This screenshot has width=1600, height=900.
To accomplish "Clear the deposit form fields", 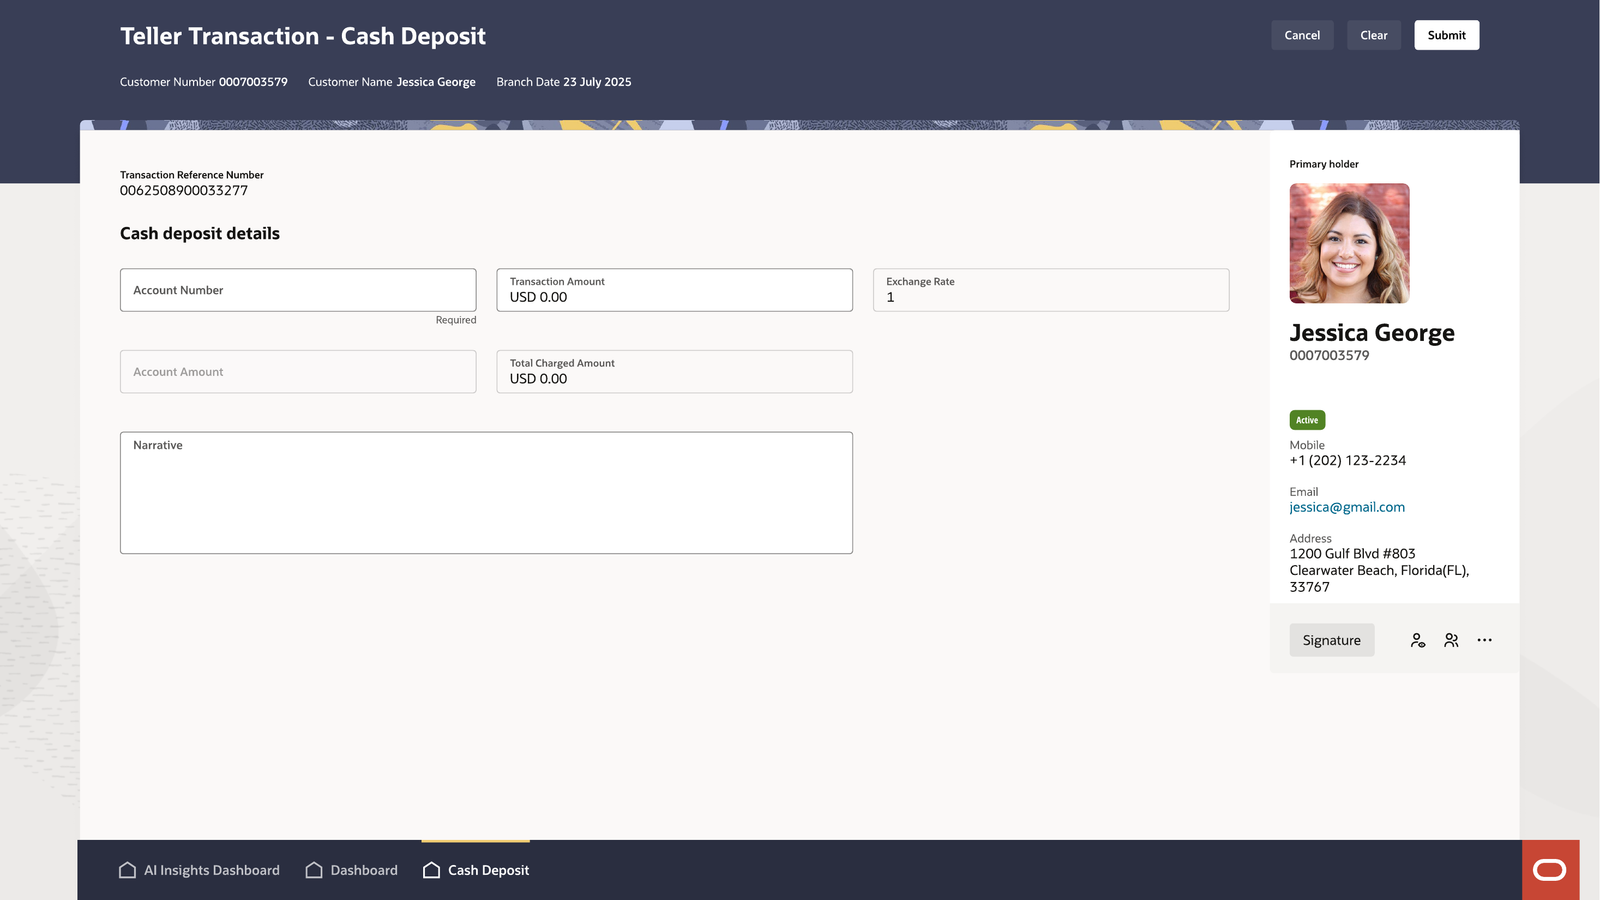I will click(1374, 35).
